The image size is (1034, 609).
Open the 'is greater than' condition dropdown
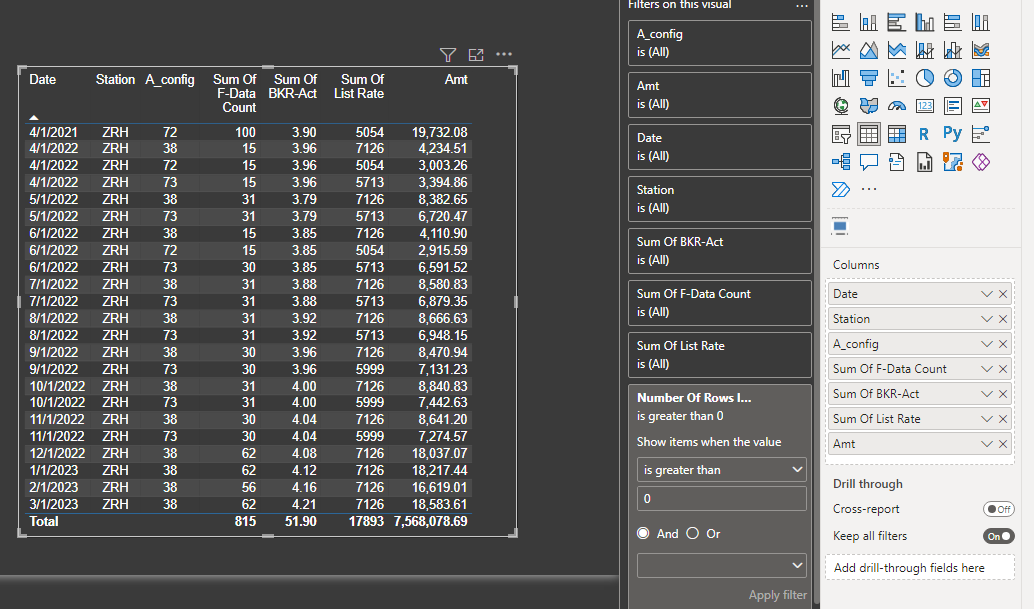pyautogui.click(x=721, y=469)
